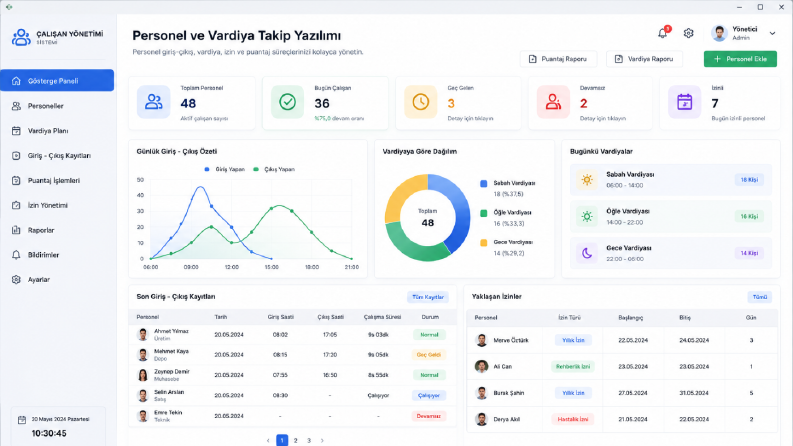Viewport: 793px width, 446px height.
Task: Click Zeynep Demir avatar in records
Action: (143, 375)
